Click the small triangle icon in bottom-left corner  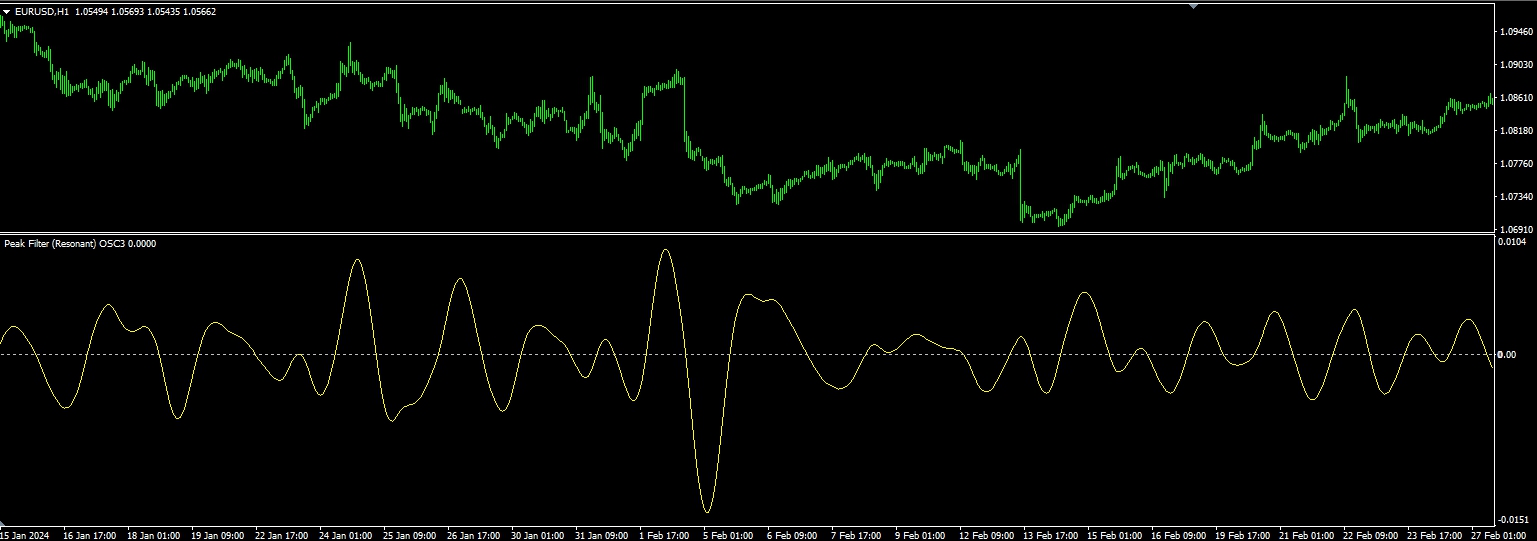click(x=4, y=525)
